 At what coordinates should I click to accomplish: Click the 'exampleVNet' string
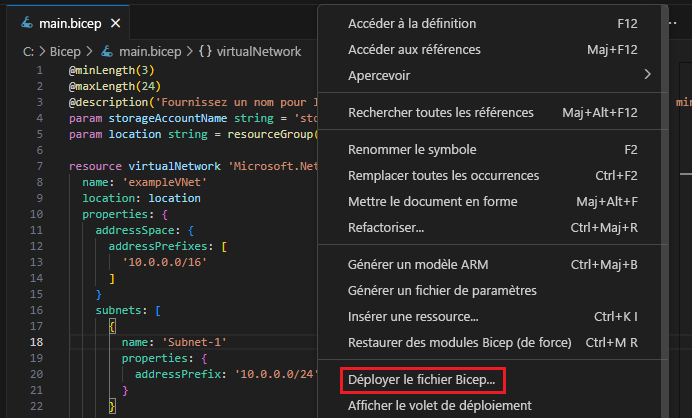click(165, 182)
